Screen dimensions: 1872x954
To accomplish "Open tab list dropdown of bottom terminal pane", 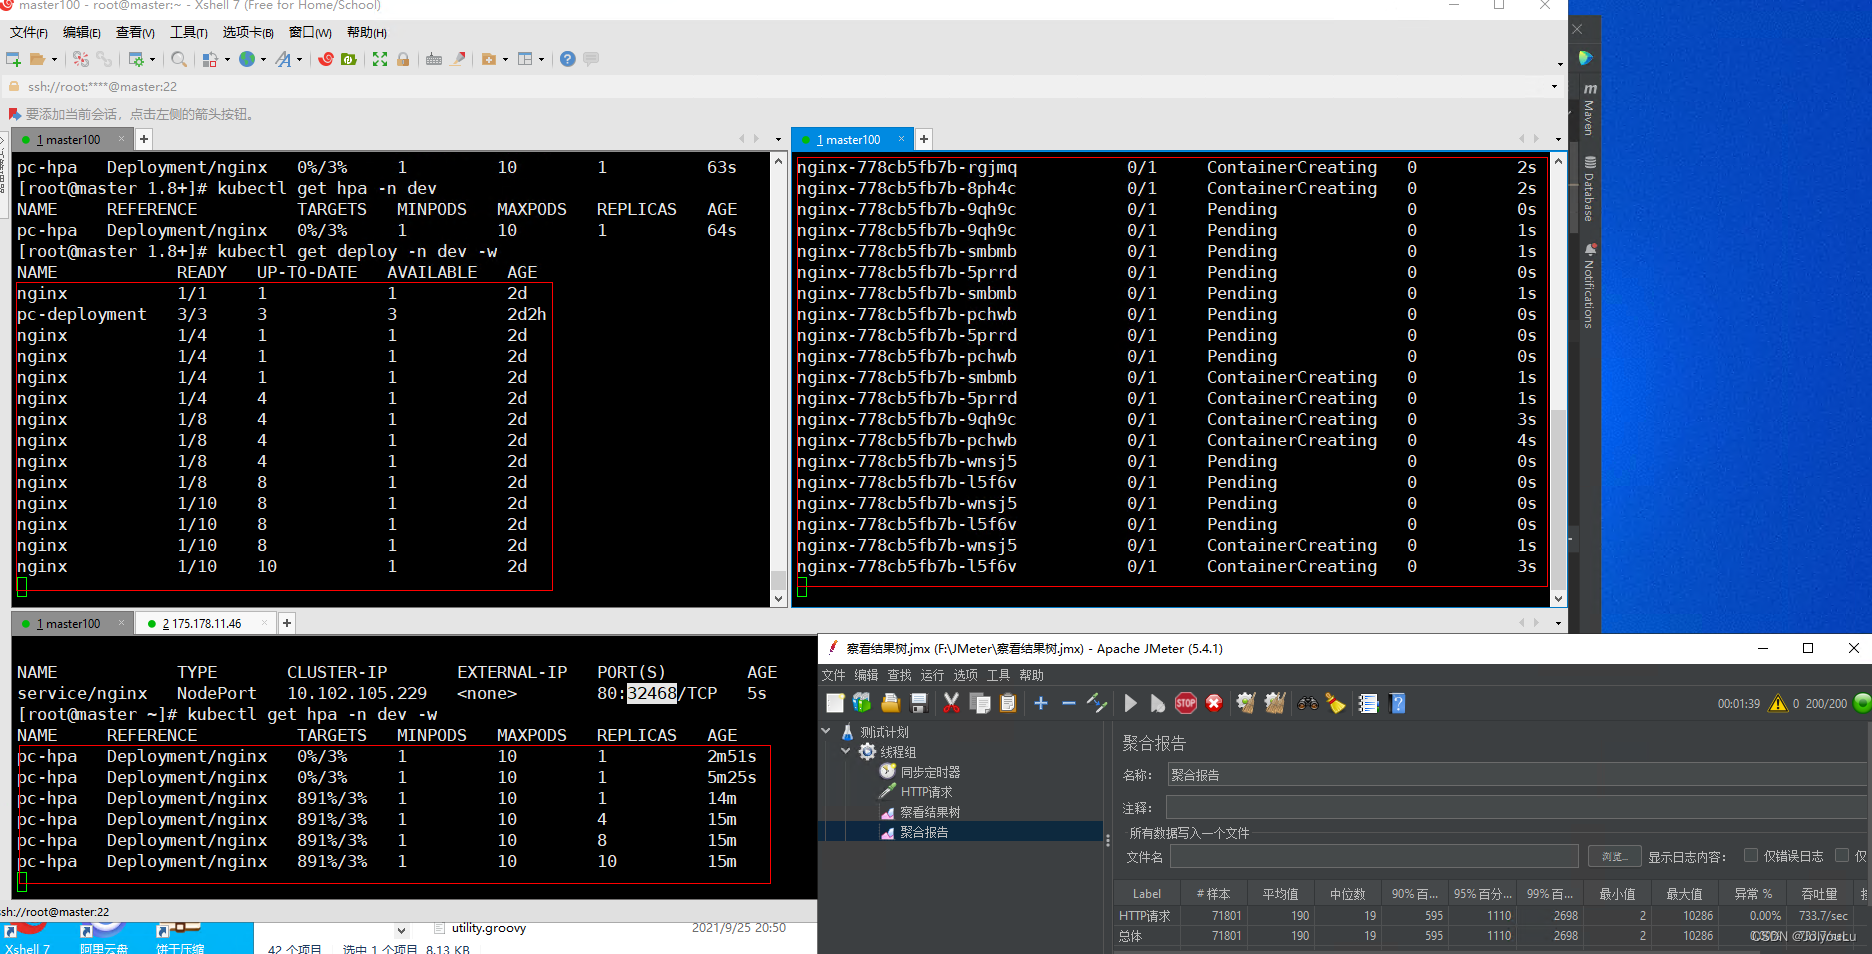I will tap(1558, 623).
